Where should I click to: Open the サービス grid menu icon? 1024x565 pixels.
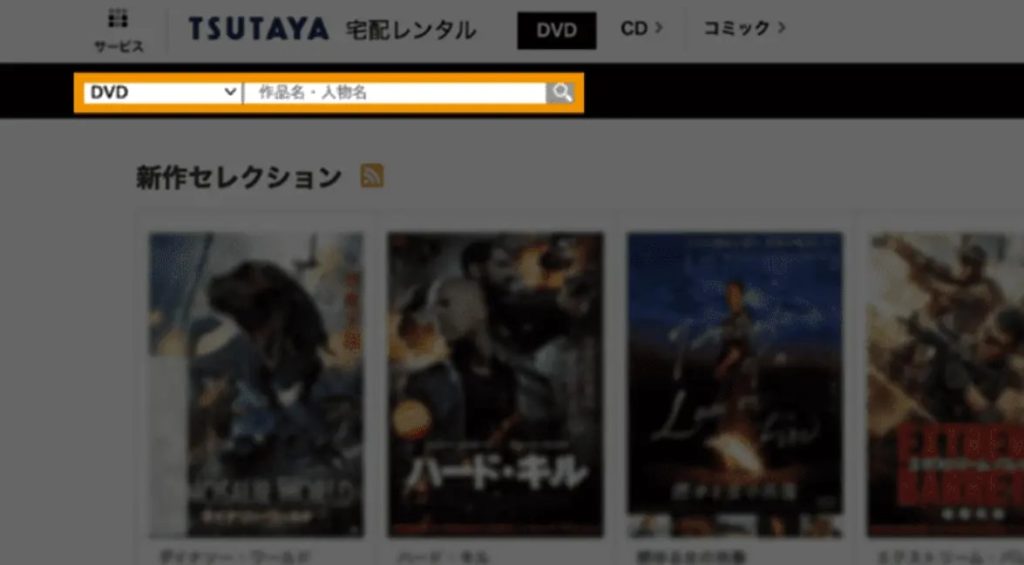click(118, 20)
